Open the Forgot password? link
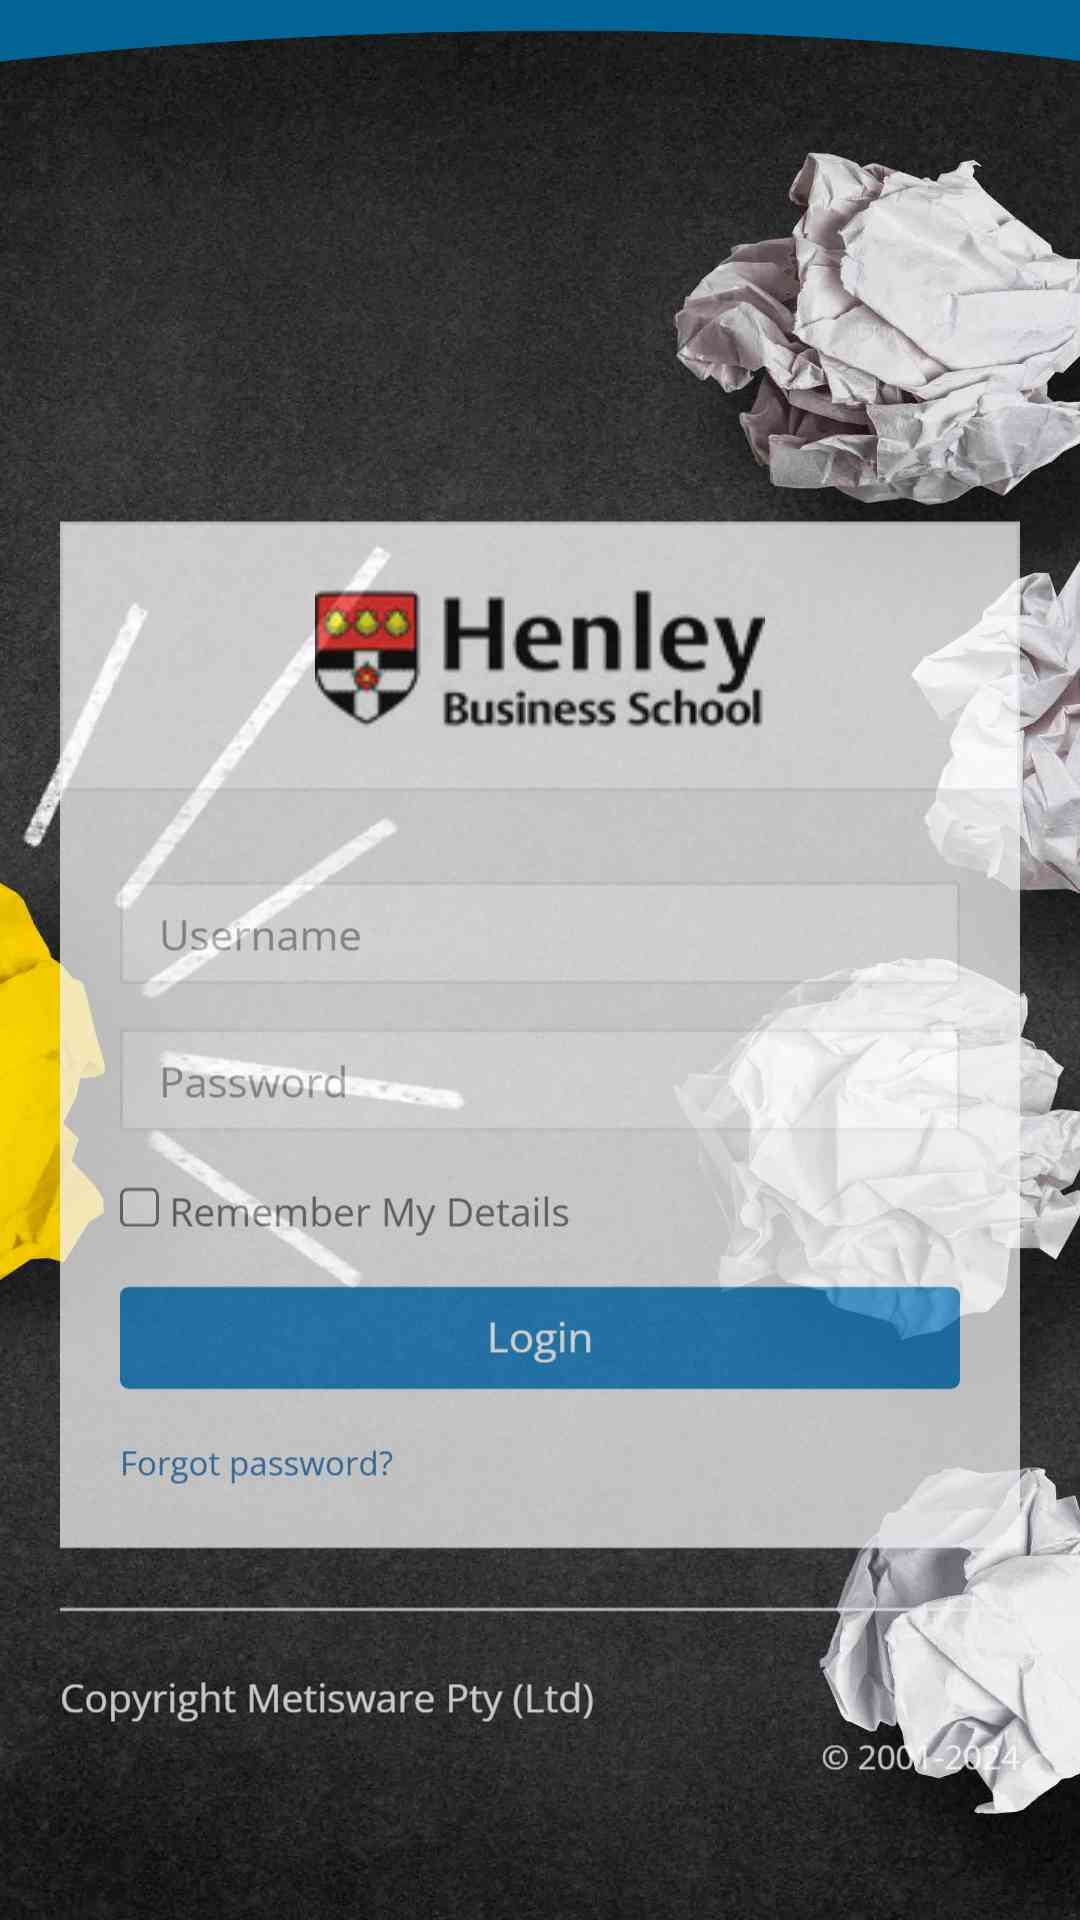The image size is (1080, 1920). coord(257,1464)
